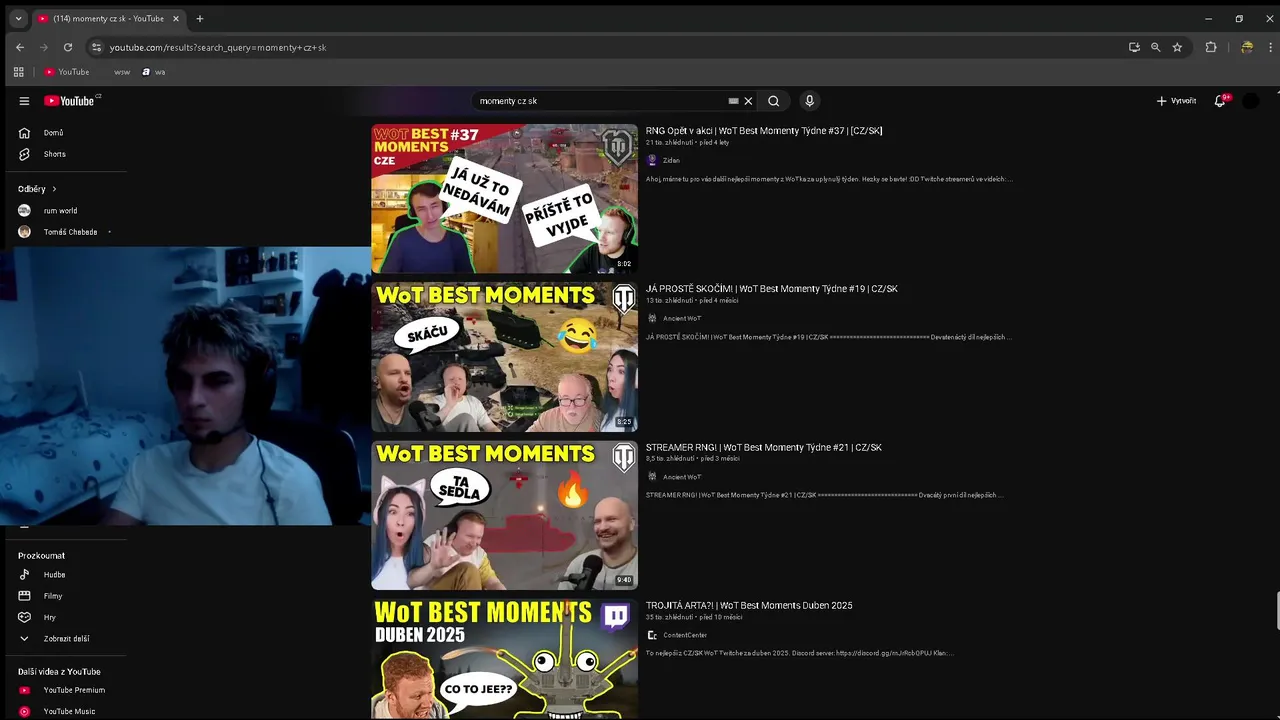The width and height of the screenshot is (1280, 720).
Task: Open video title 'RNG Opět v akci'
Action: 764,131
